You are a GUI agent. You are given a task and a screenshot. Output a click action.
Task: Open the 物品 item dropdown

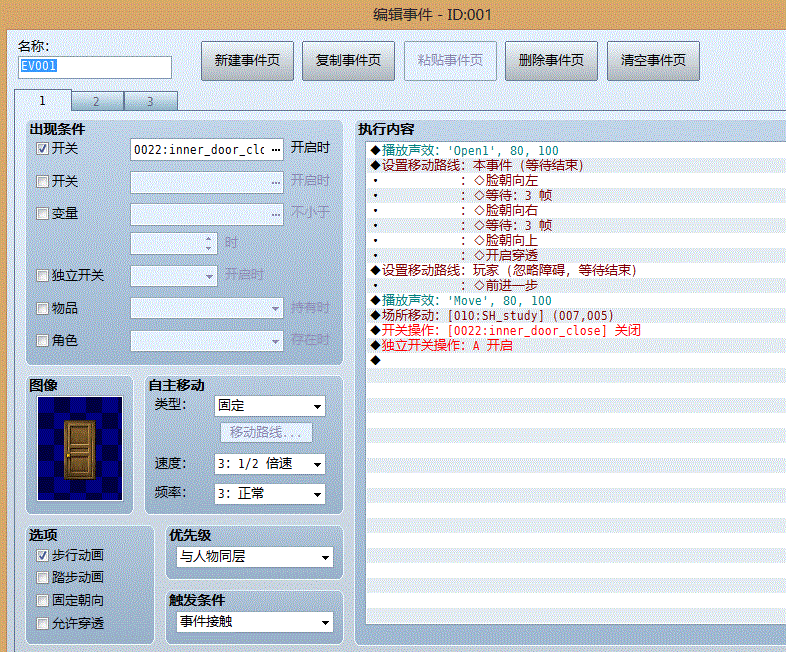pos(207,308)
